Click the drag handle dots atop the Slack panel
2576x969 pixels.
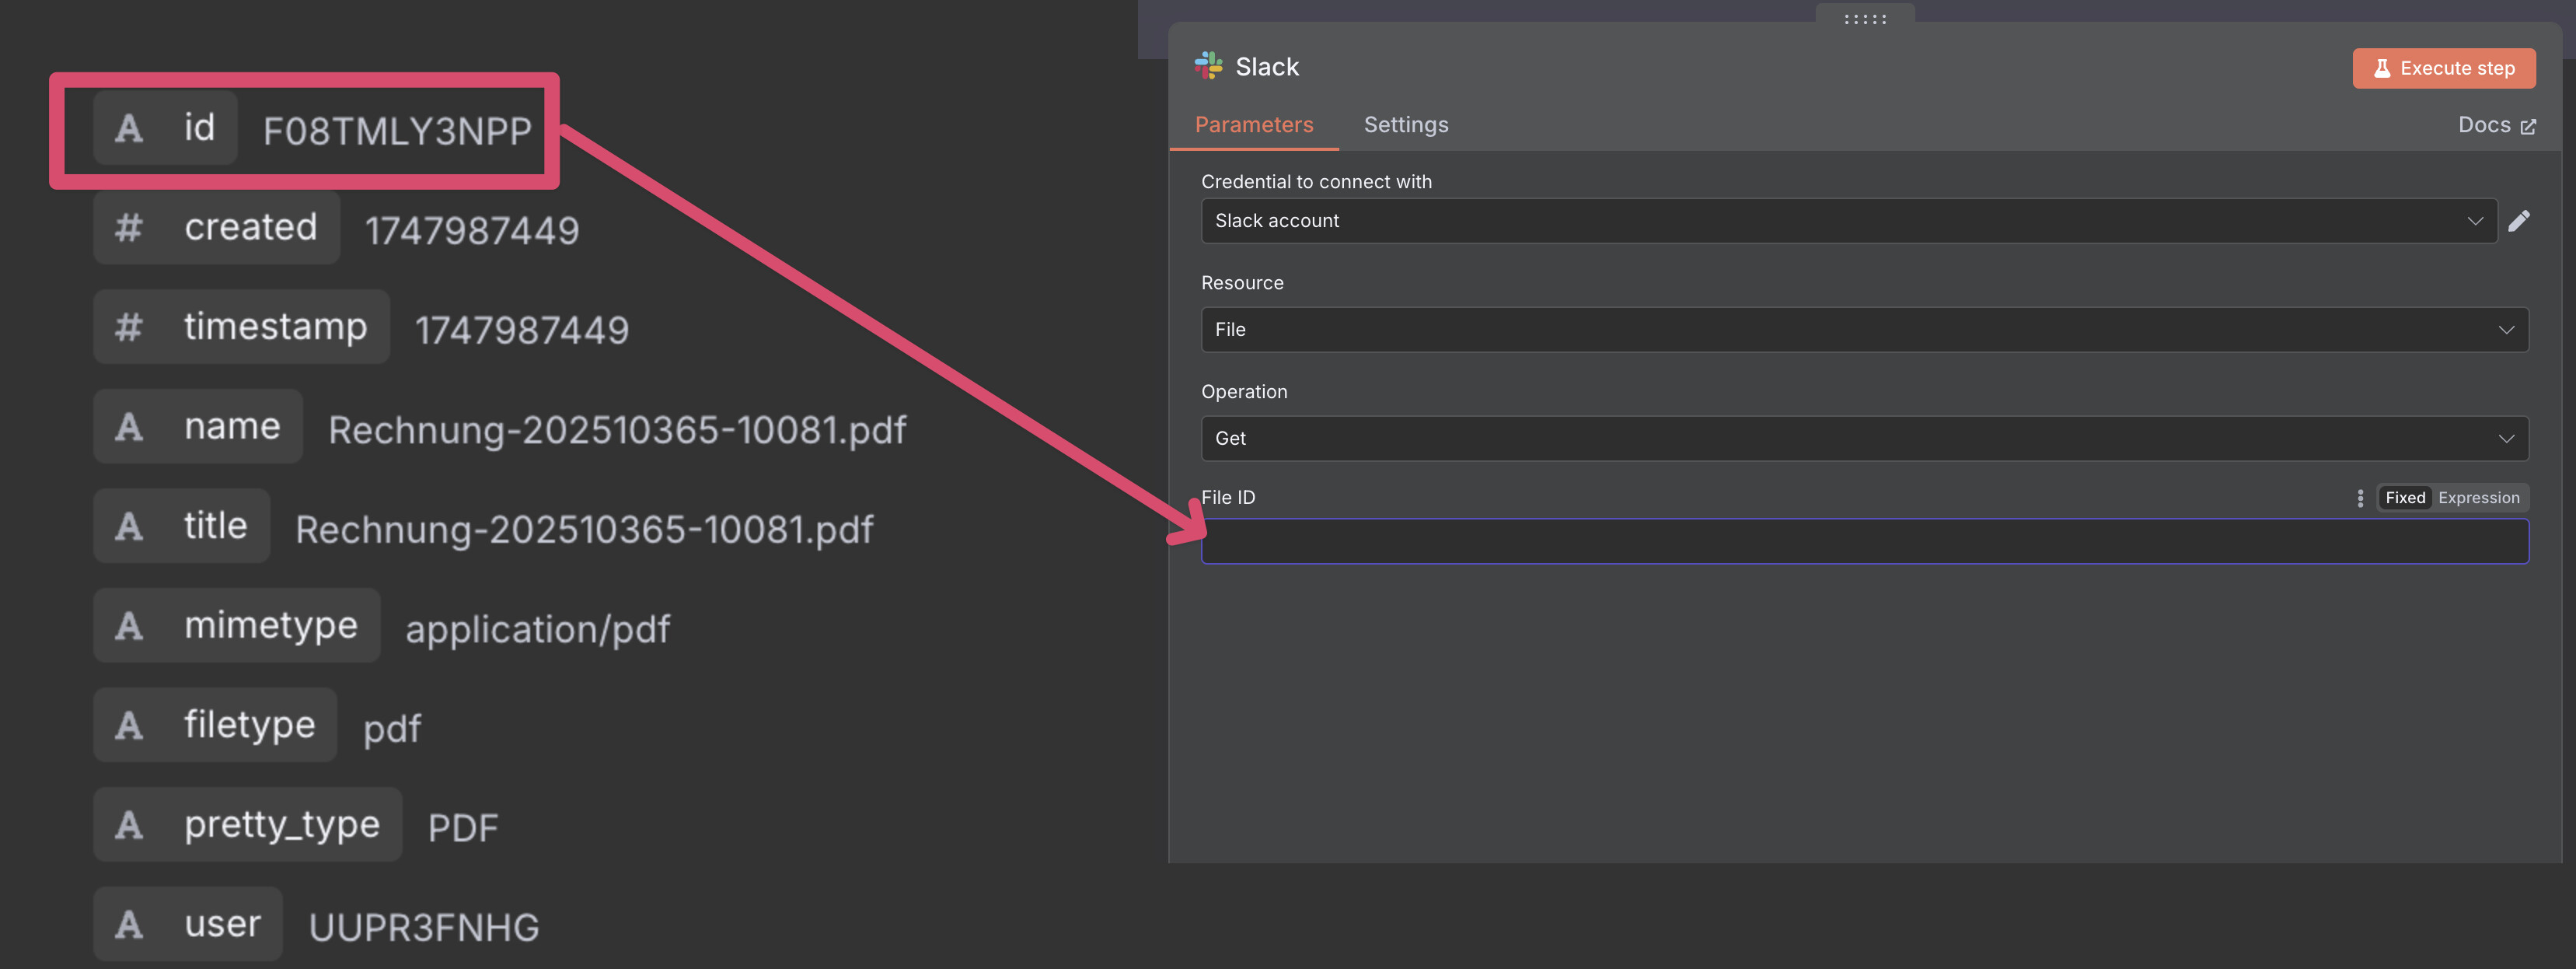1865,19
